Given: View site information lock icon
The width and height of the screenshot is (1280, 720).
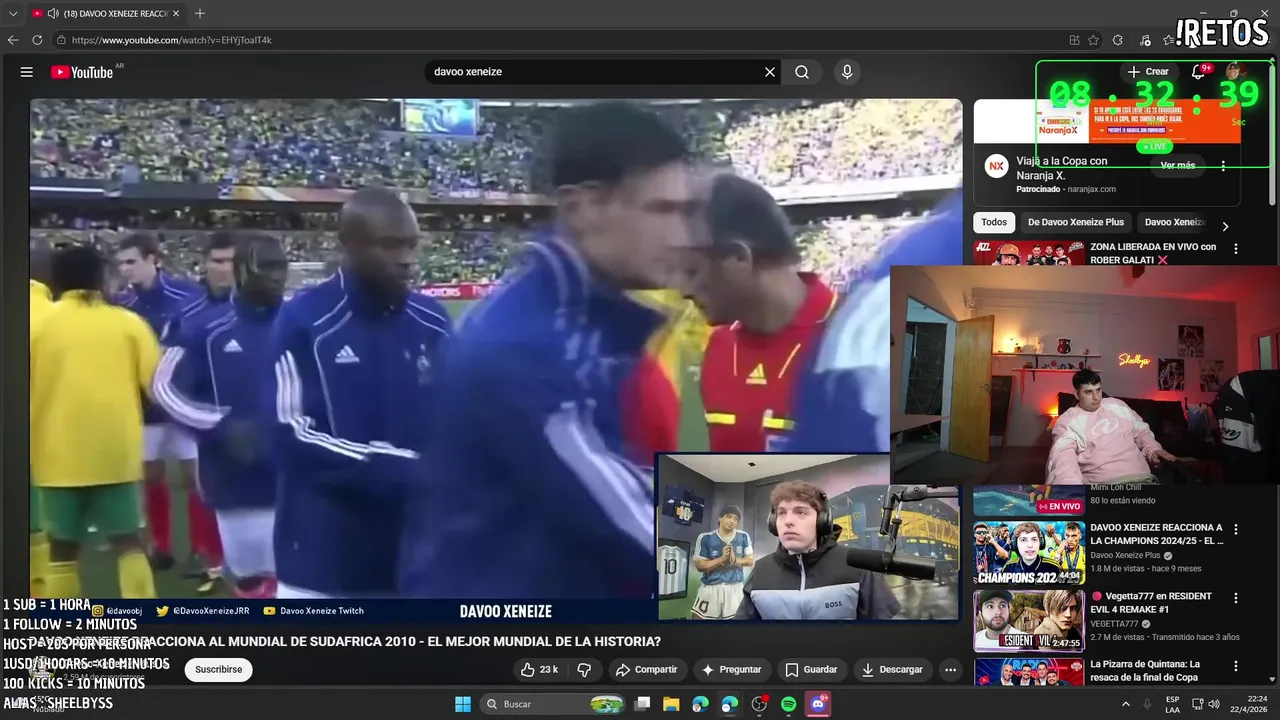Looking at the screenshot, I should click(x=61, y=40).
